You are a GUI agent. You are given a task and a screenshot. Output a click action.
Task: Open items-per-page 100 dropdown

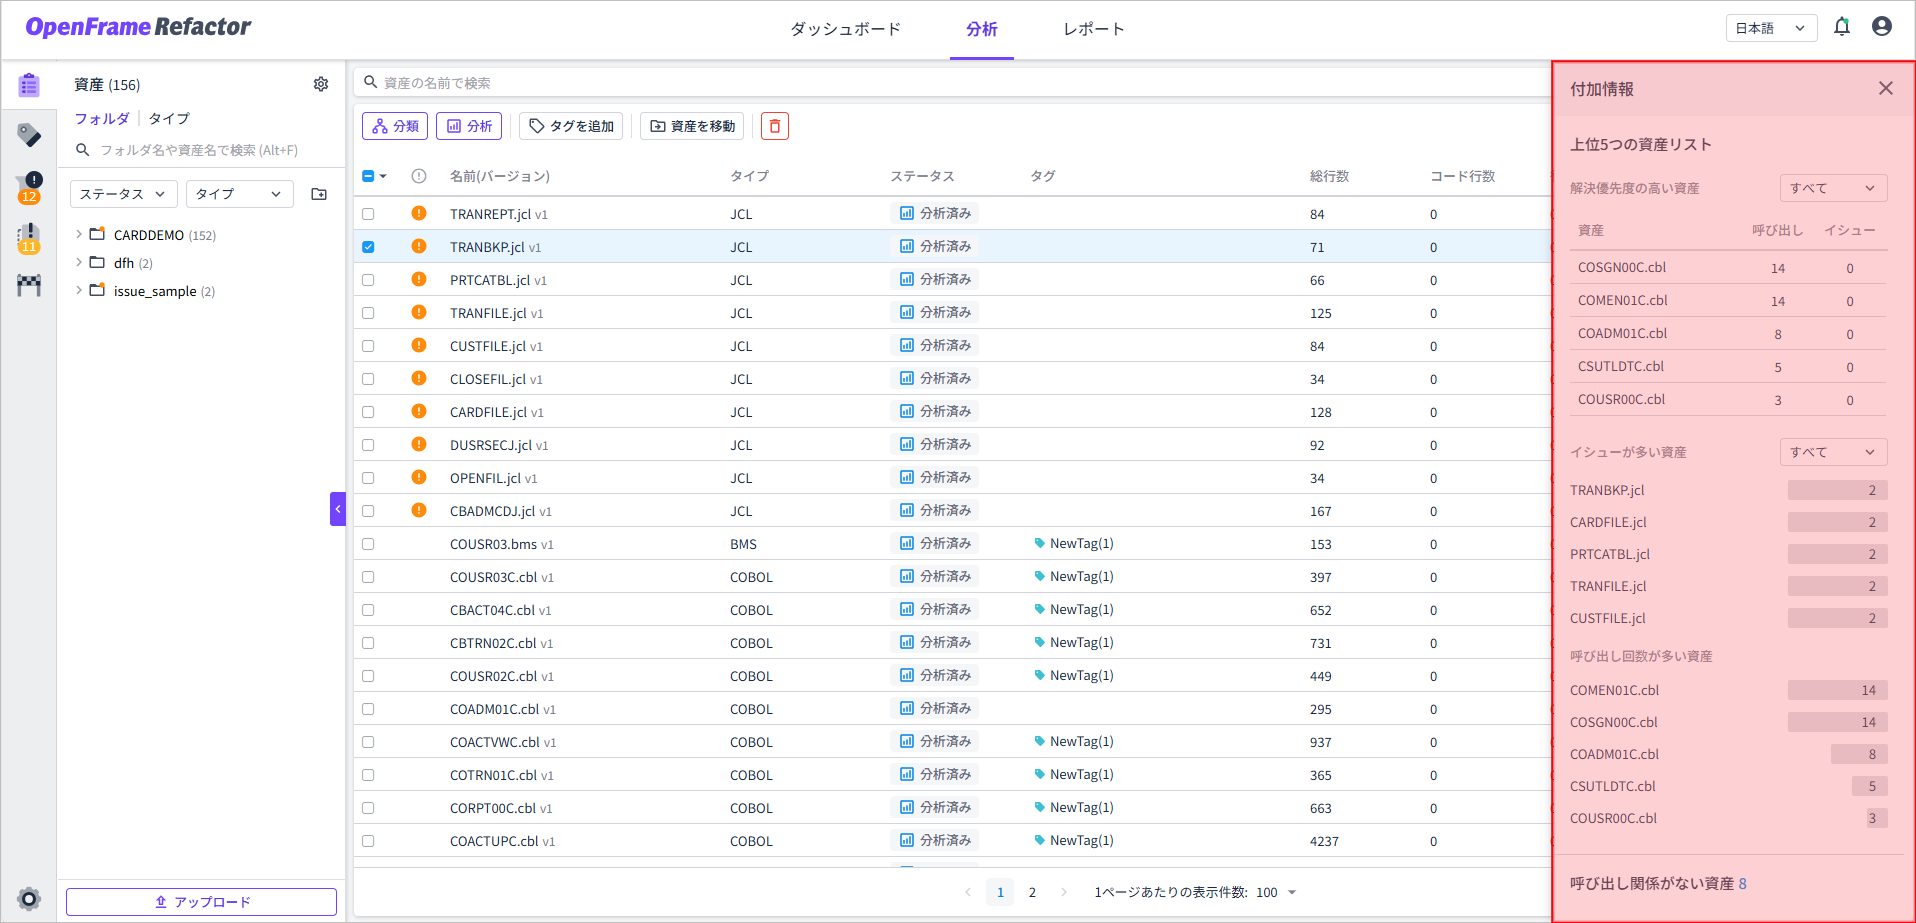click(x=1277, y=892)
